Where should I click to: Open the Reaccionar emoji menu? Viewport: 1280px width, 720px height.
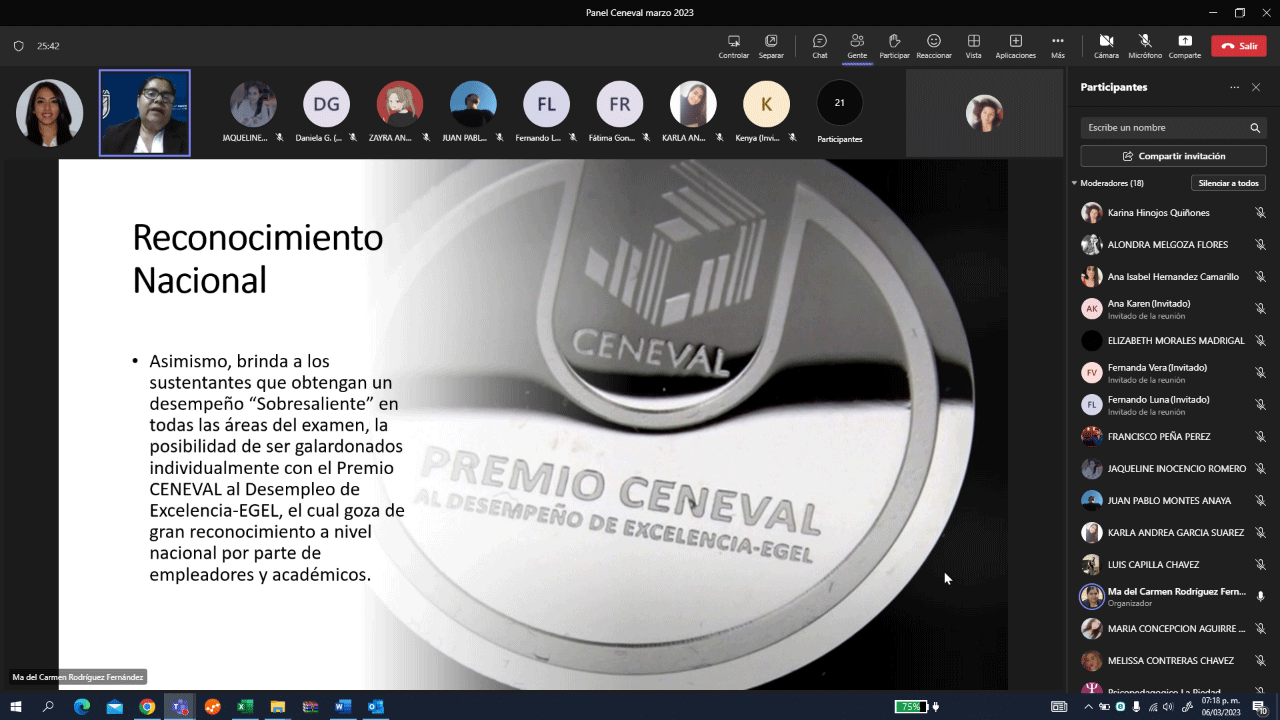[934, 46]
